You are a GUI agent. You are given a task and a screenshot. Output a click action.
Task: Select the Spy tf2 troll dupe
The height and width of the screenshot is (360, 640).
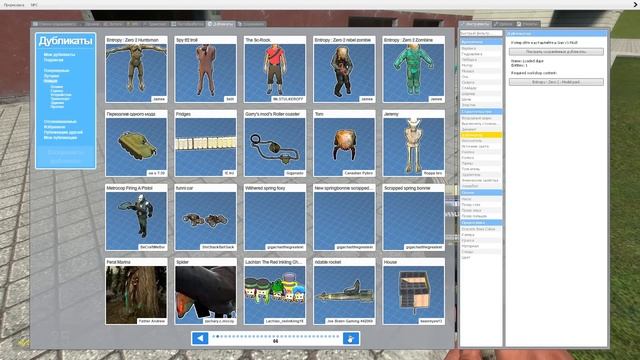(205, 69)
